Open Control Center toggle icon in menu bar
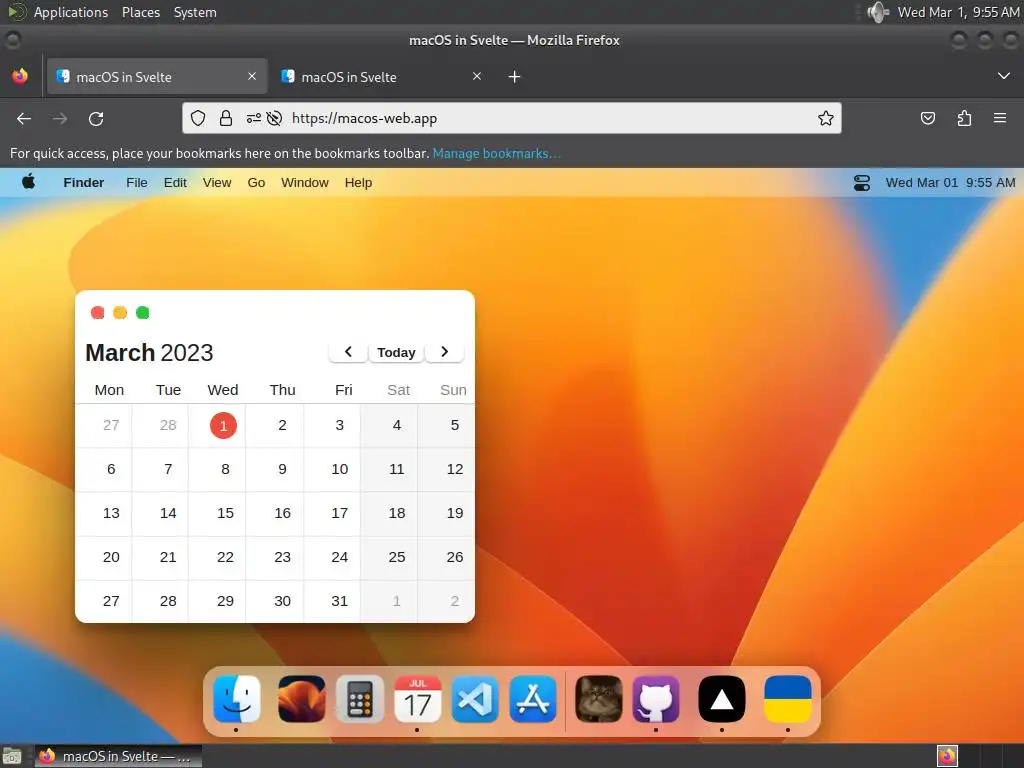1024x768 pixels. (861, 183)
